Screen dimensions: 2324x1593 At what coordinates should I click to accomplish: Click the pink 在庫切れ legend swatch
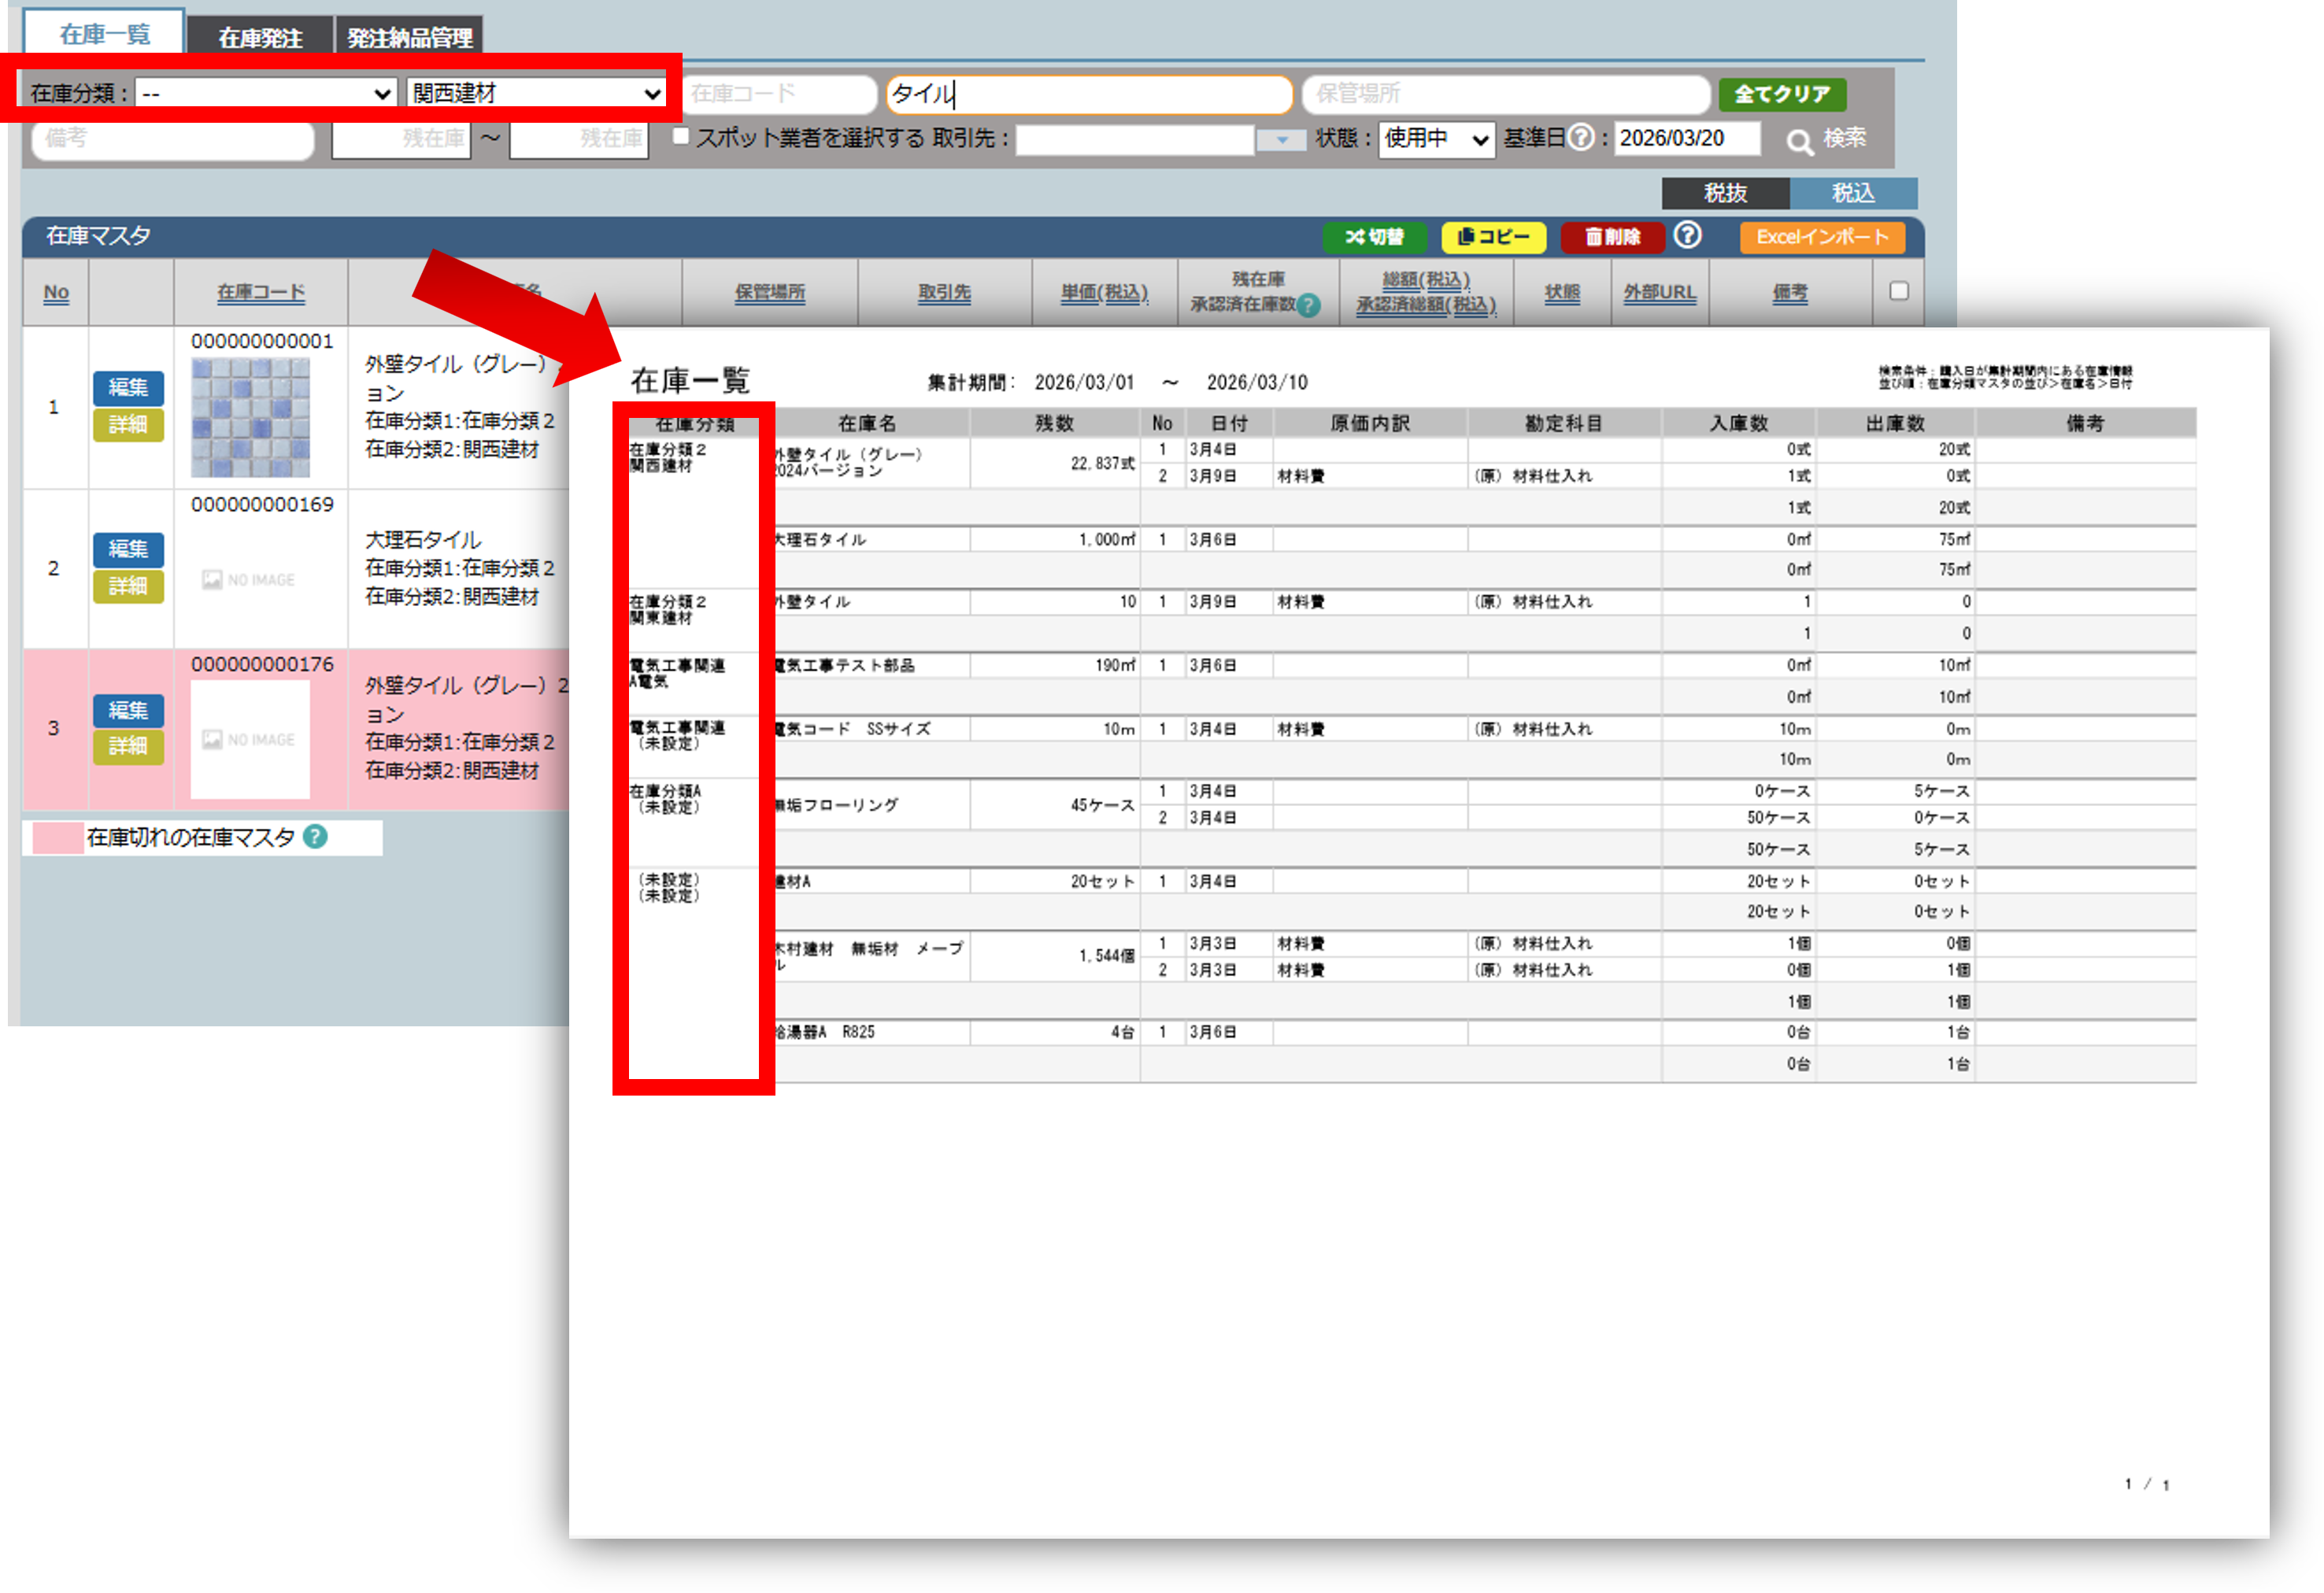click(57, 838)
